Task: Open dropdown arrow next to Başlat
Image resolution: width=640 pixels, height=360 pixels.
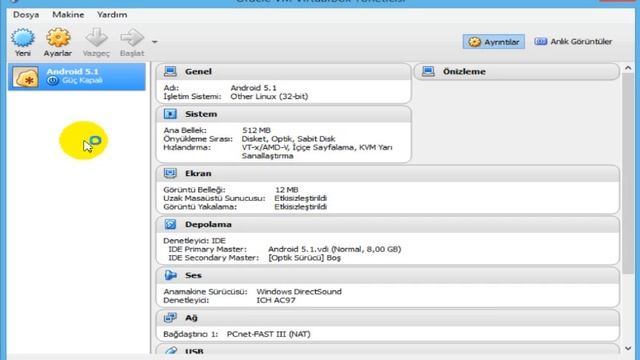Action: 155,42
